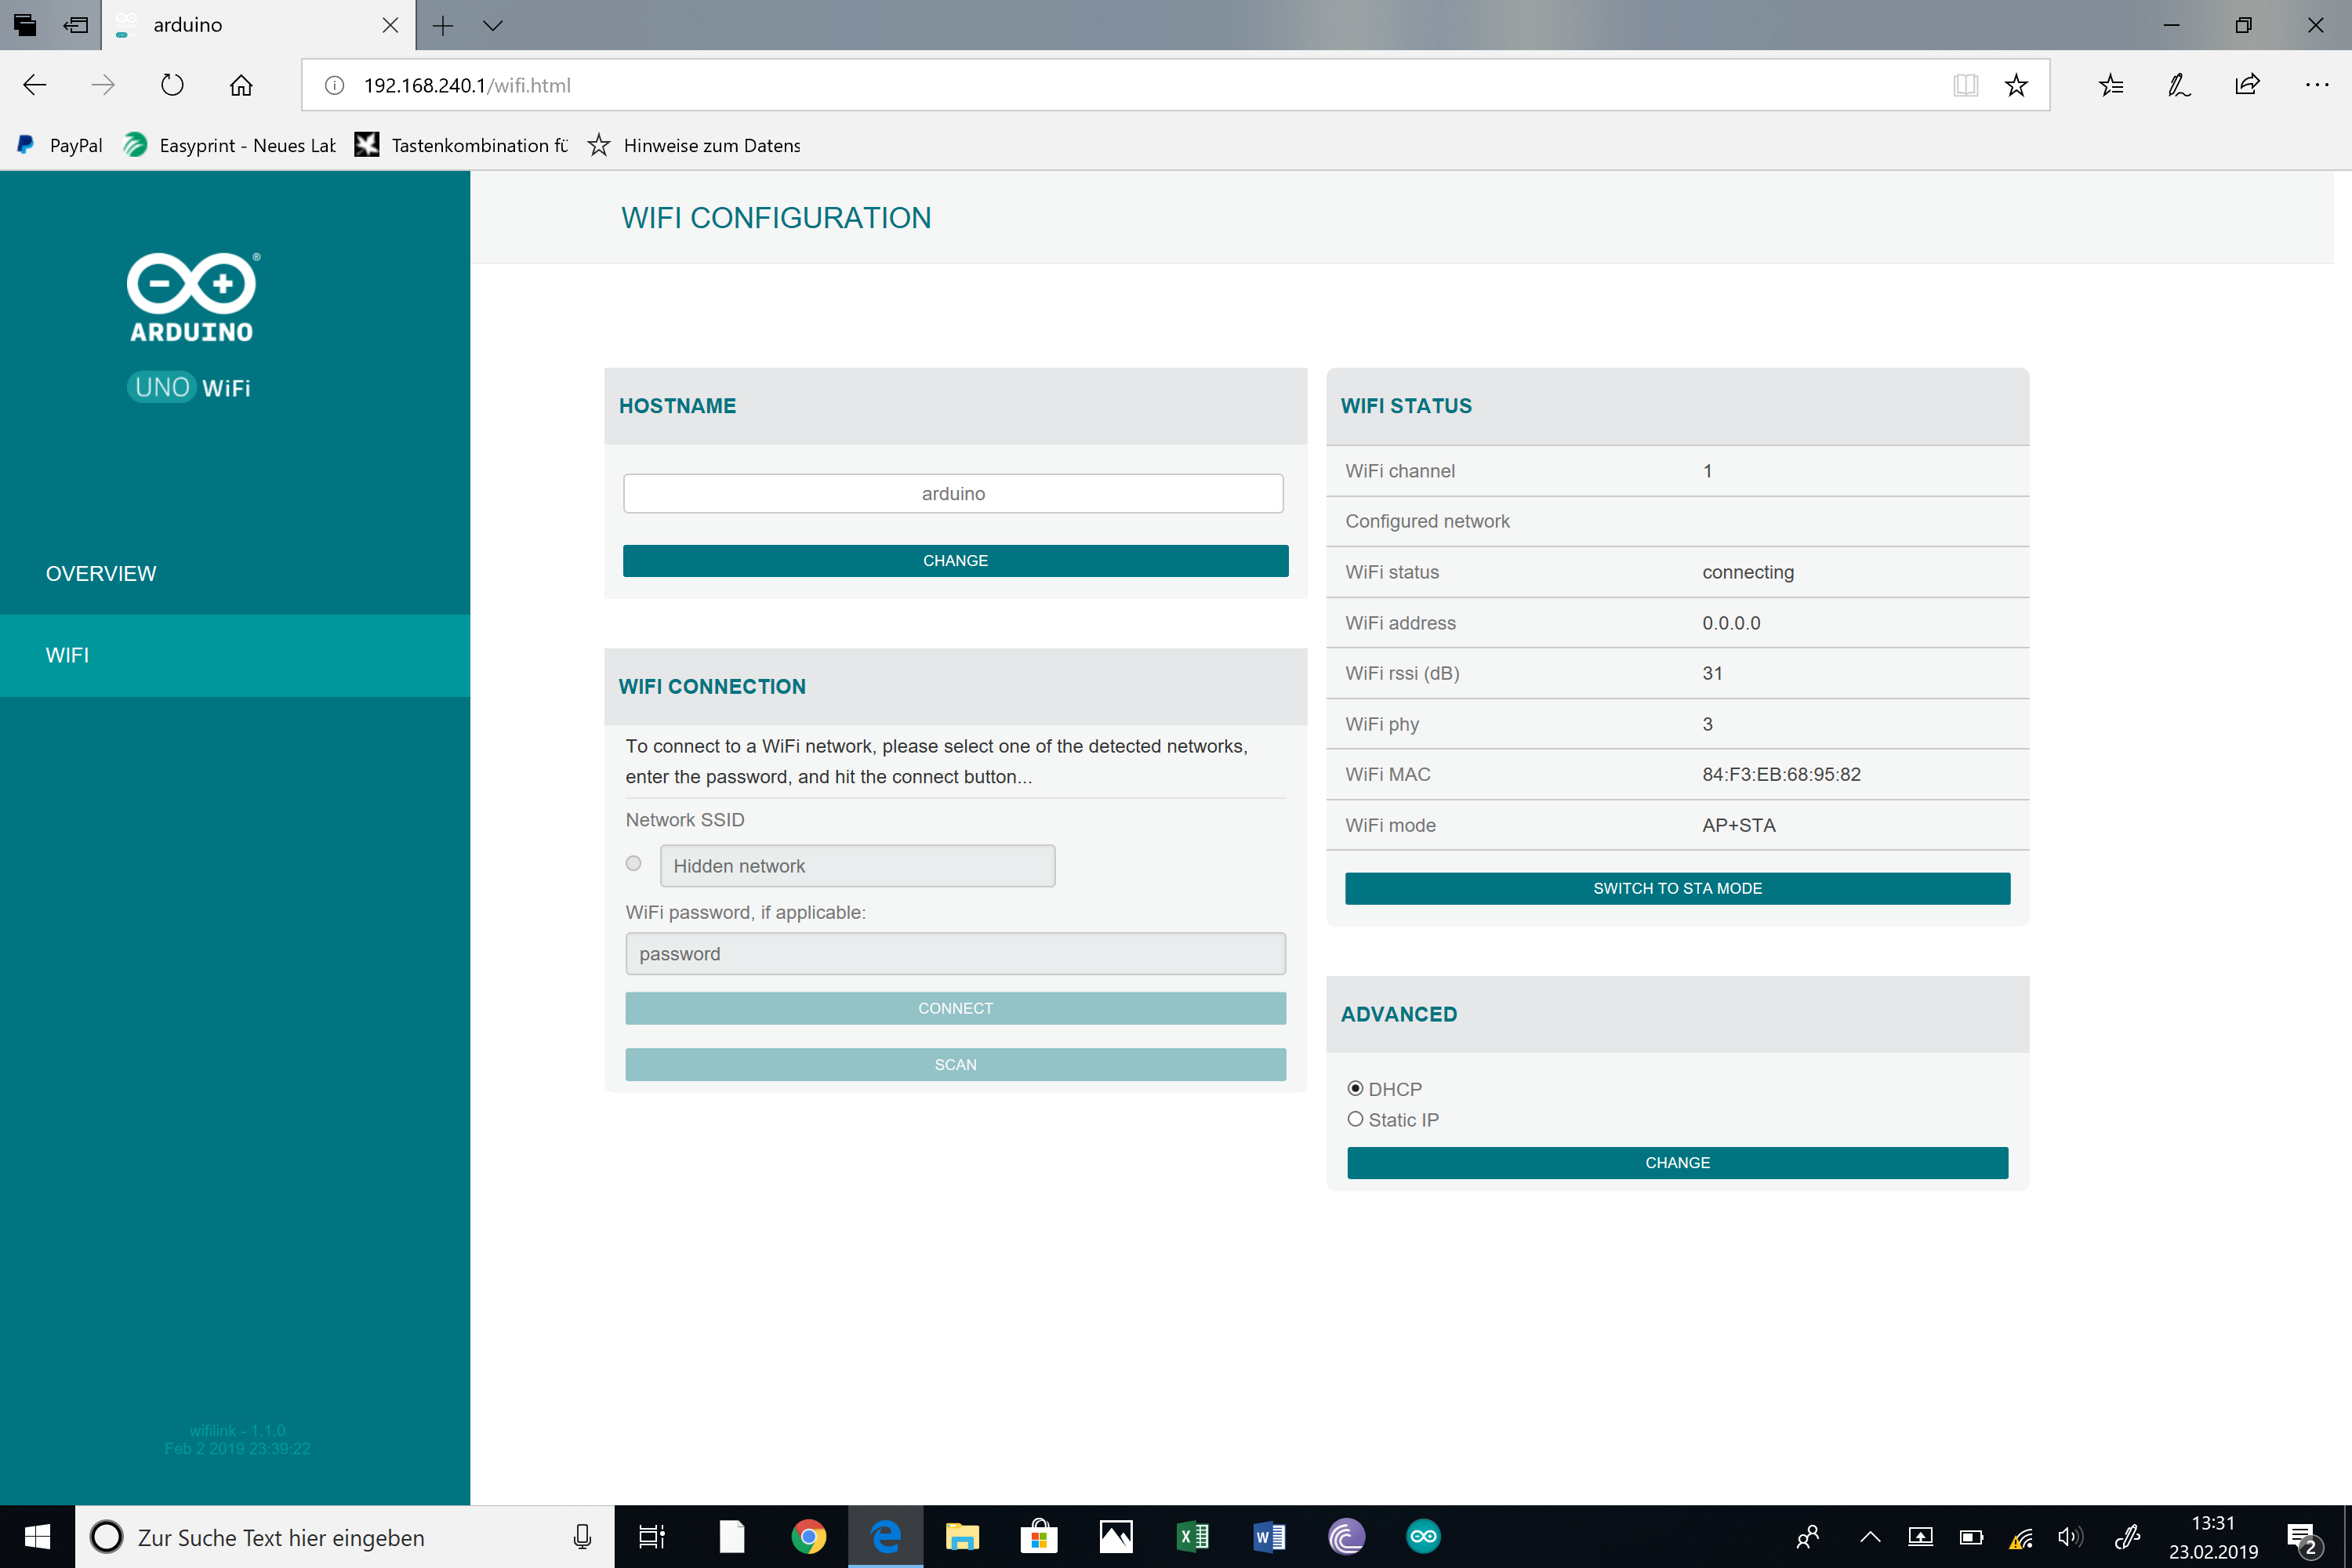Viewport: 2352px width, 1568px height.
Task: Switch to the OVERVIEW page in sidebar
Action: [100, 573]
